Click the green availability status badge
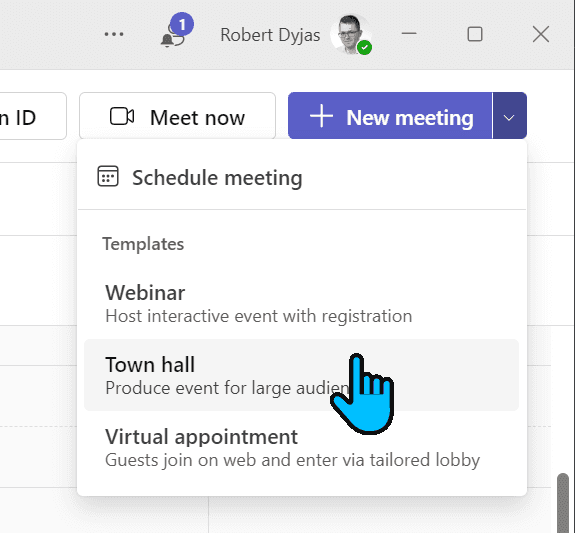575x533 pixels. point(364,48)
